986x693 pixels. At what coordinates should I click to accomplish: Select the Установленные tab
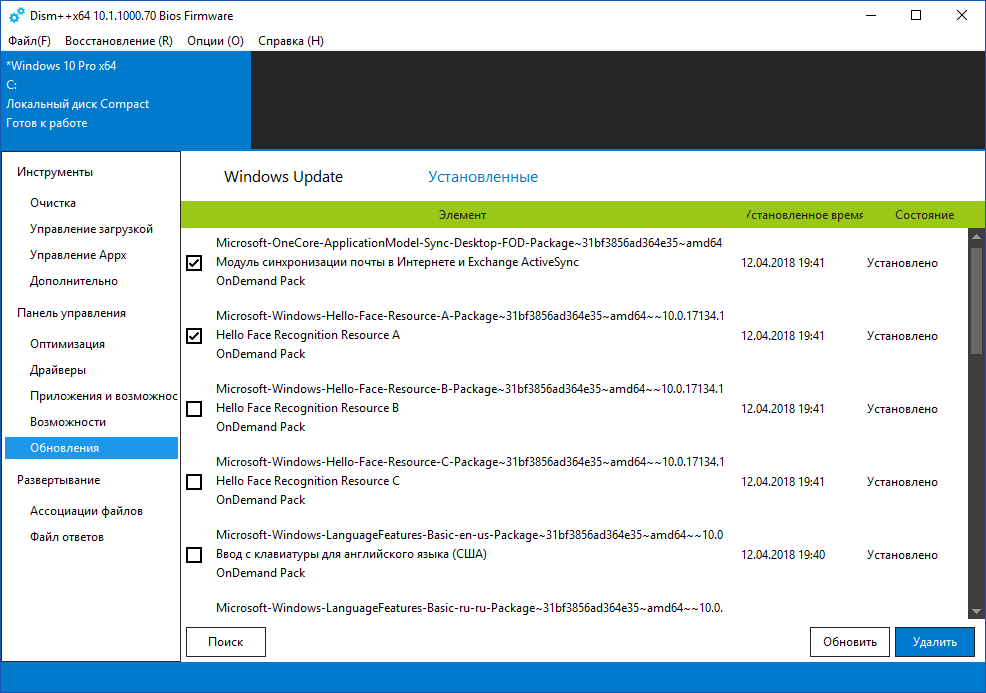coord(483,177)
